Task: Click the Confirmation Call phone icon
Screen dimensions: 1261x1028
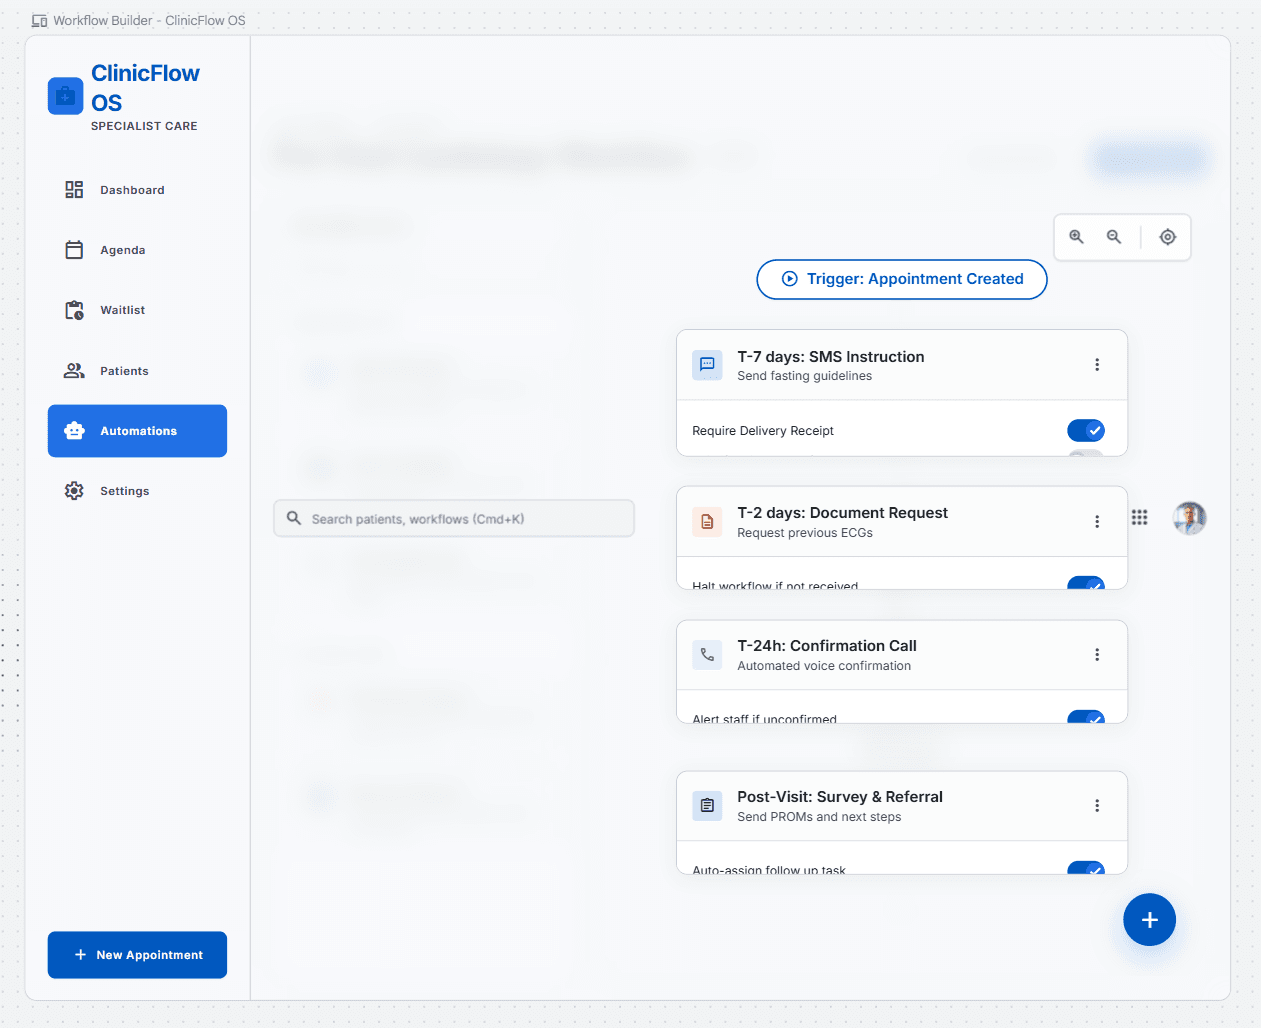Action: (707, 655)
